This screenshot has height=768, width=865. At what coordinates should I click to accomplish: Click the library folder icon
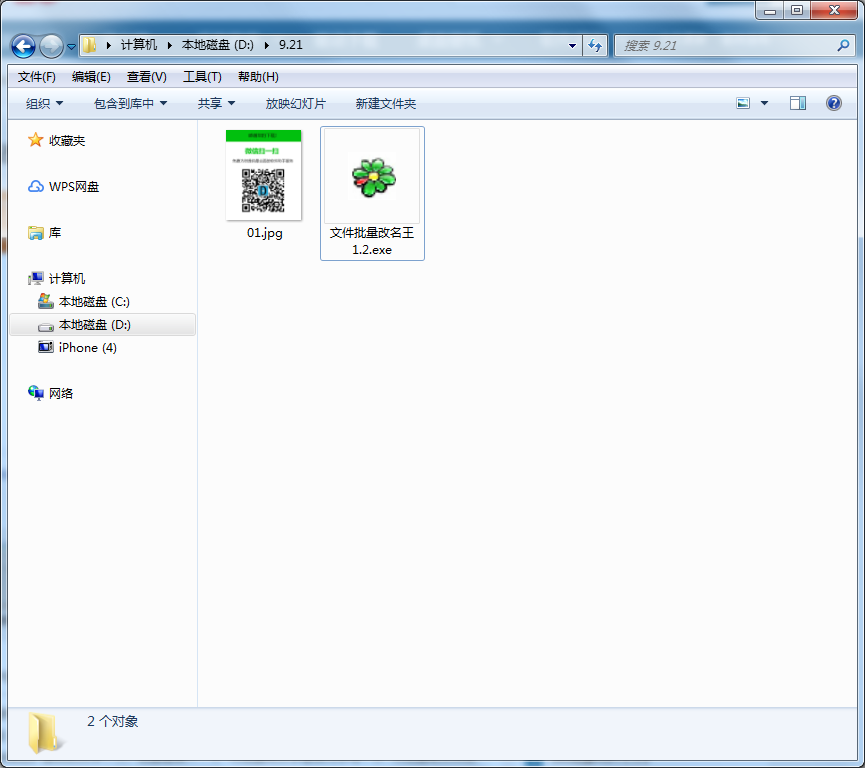pyautogui.click(x=36, y=233)
